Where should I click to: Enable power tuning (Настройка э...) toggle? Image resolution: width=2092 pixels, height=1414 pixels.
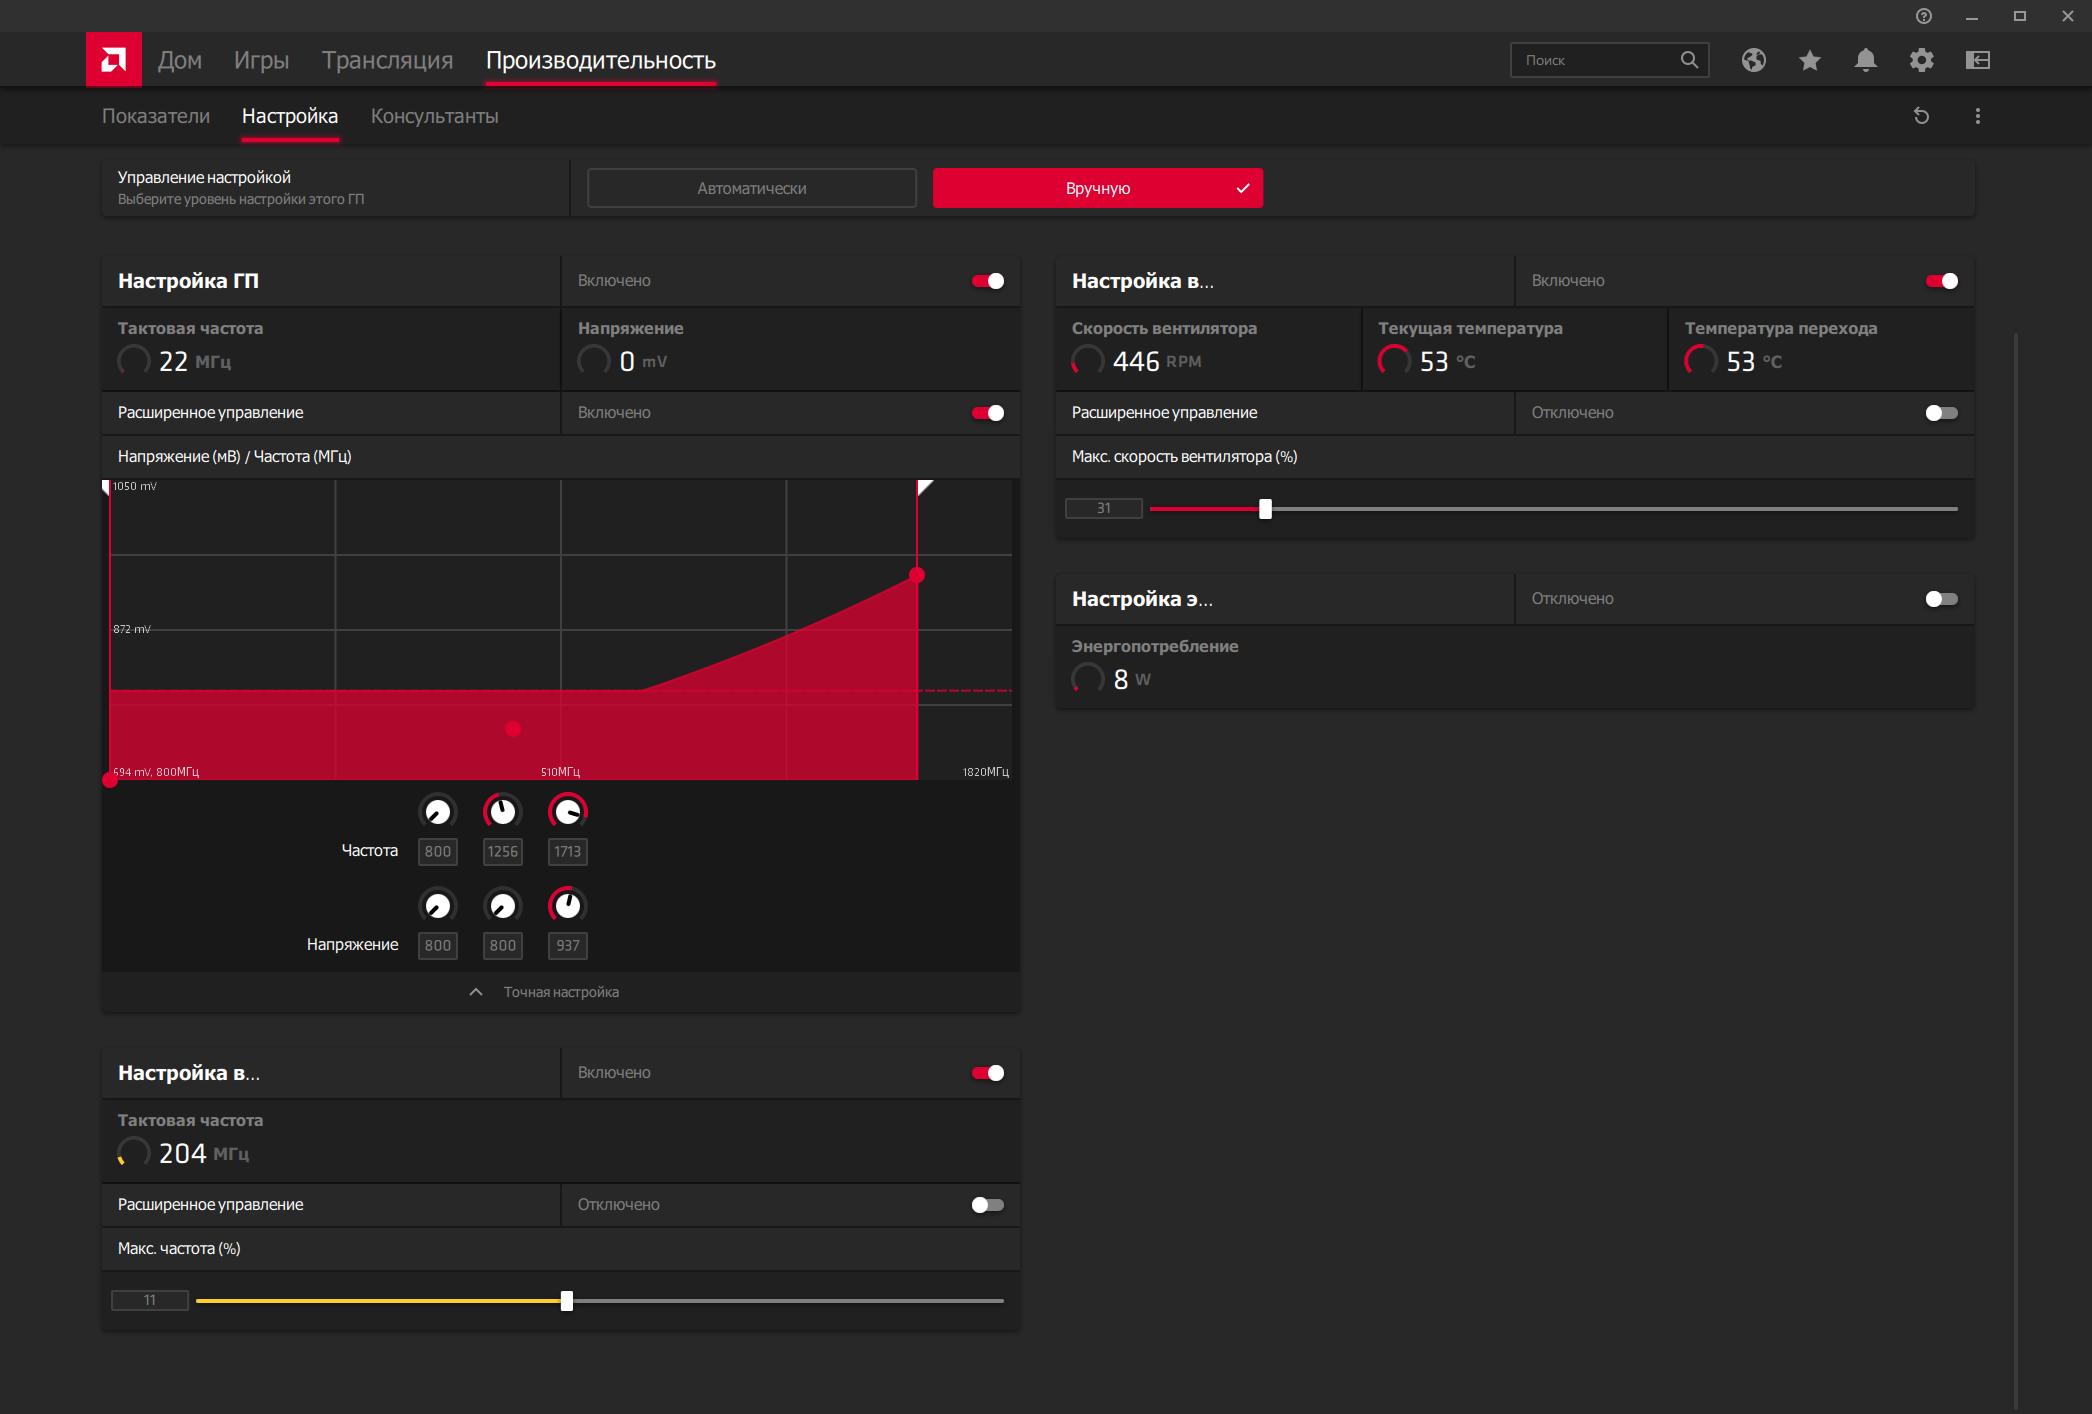[x=1941, y=599]
